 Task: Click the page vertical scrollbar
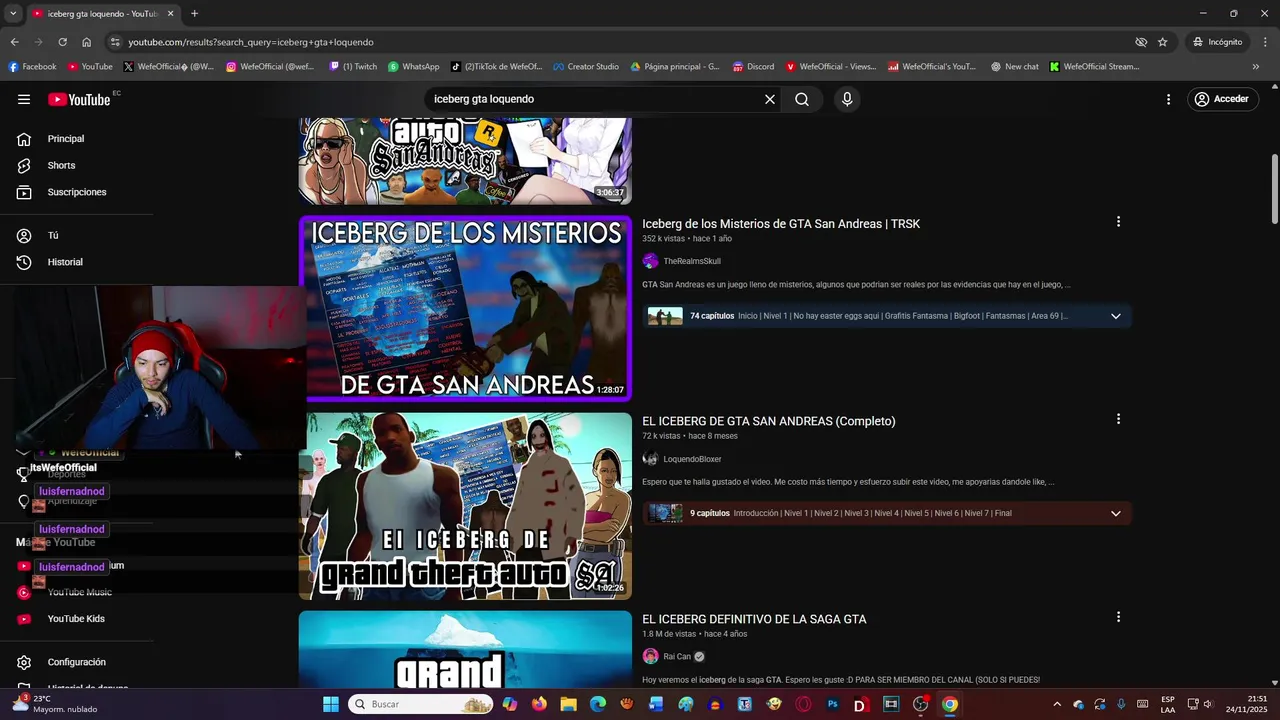[1274, 190]
